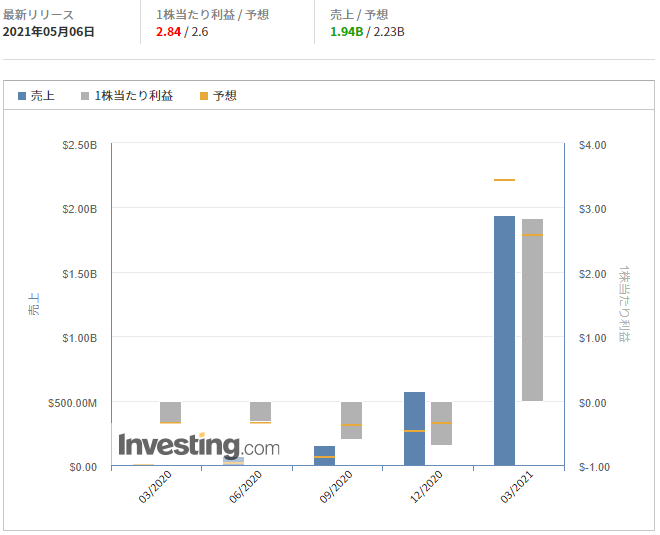This screenshot has height=535, width=660.
Task: Click the 12/2020 x-axis label
Action: [x=426, y=487]
